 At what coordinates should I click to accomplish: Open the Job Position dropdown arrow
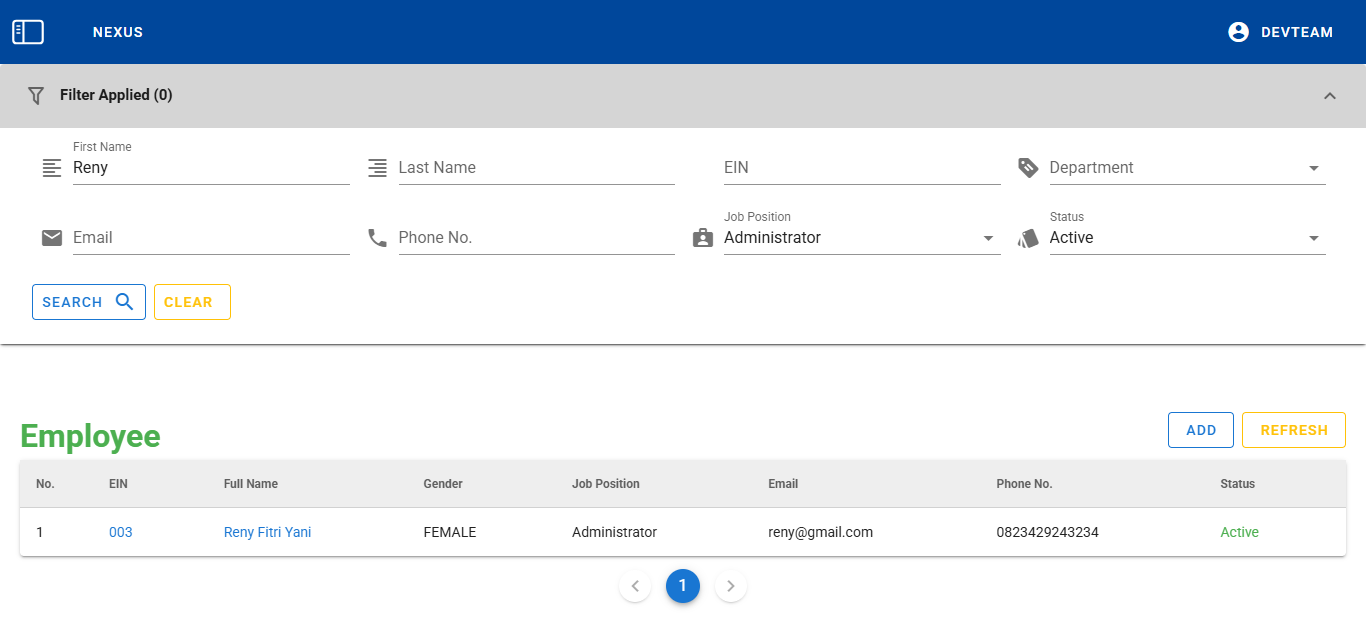(x=988, y=238)
